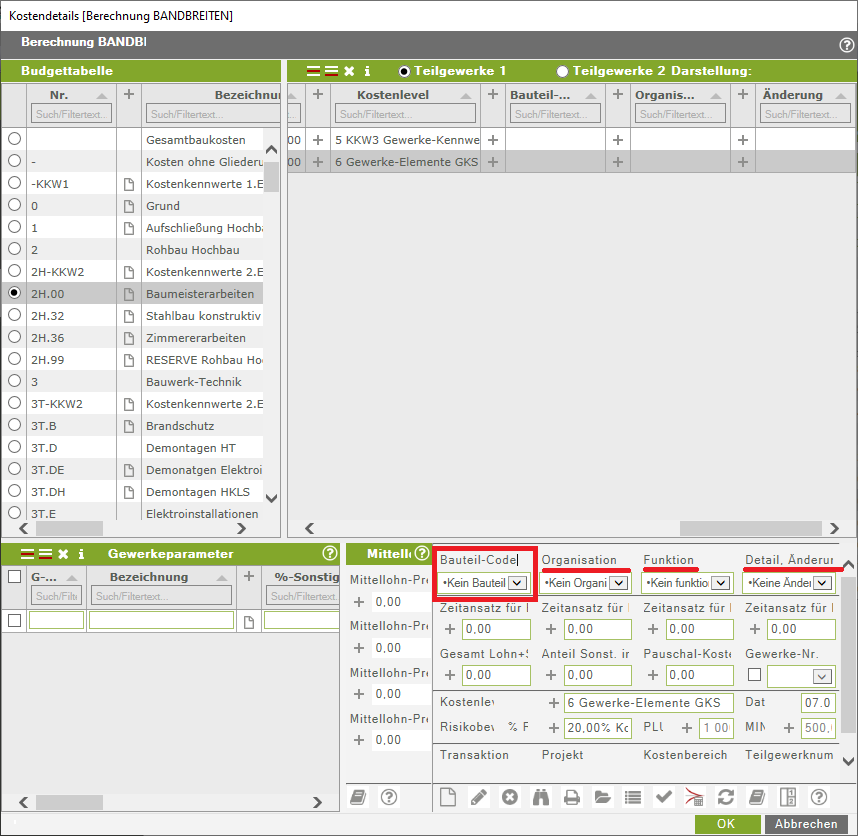Screen dimensions: 858x836
Task: Select radio button for row 2H.32 Stahlbau
Action: click(15, 316)
